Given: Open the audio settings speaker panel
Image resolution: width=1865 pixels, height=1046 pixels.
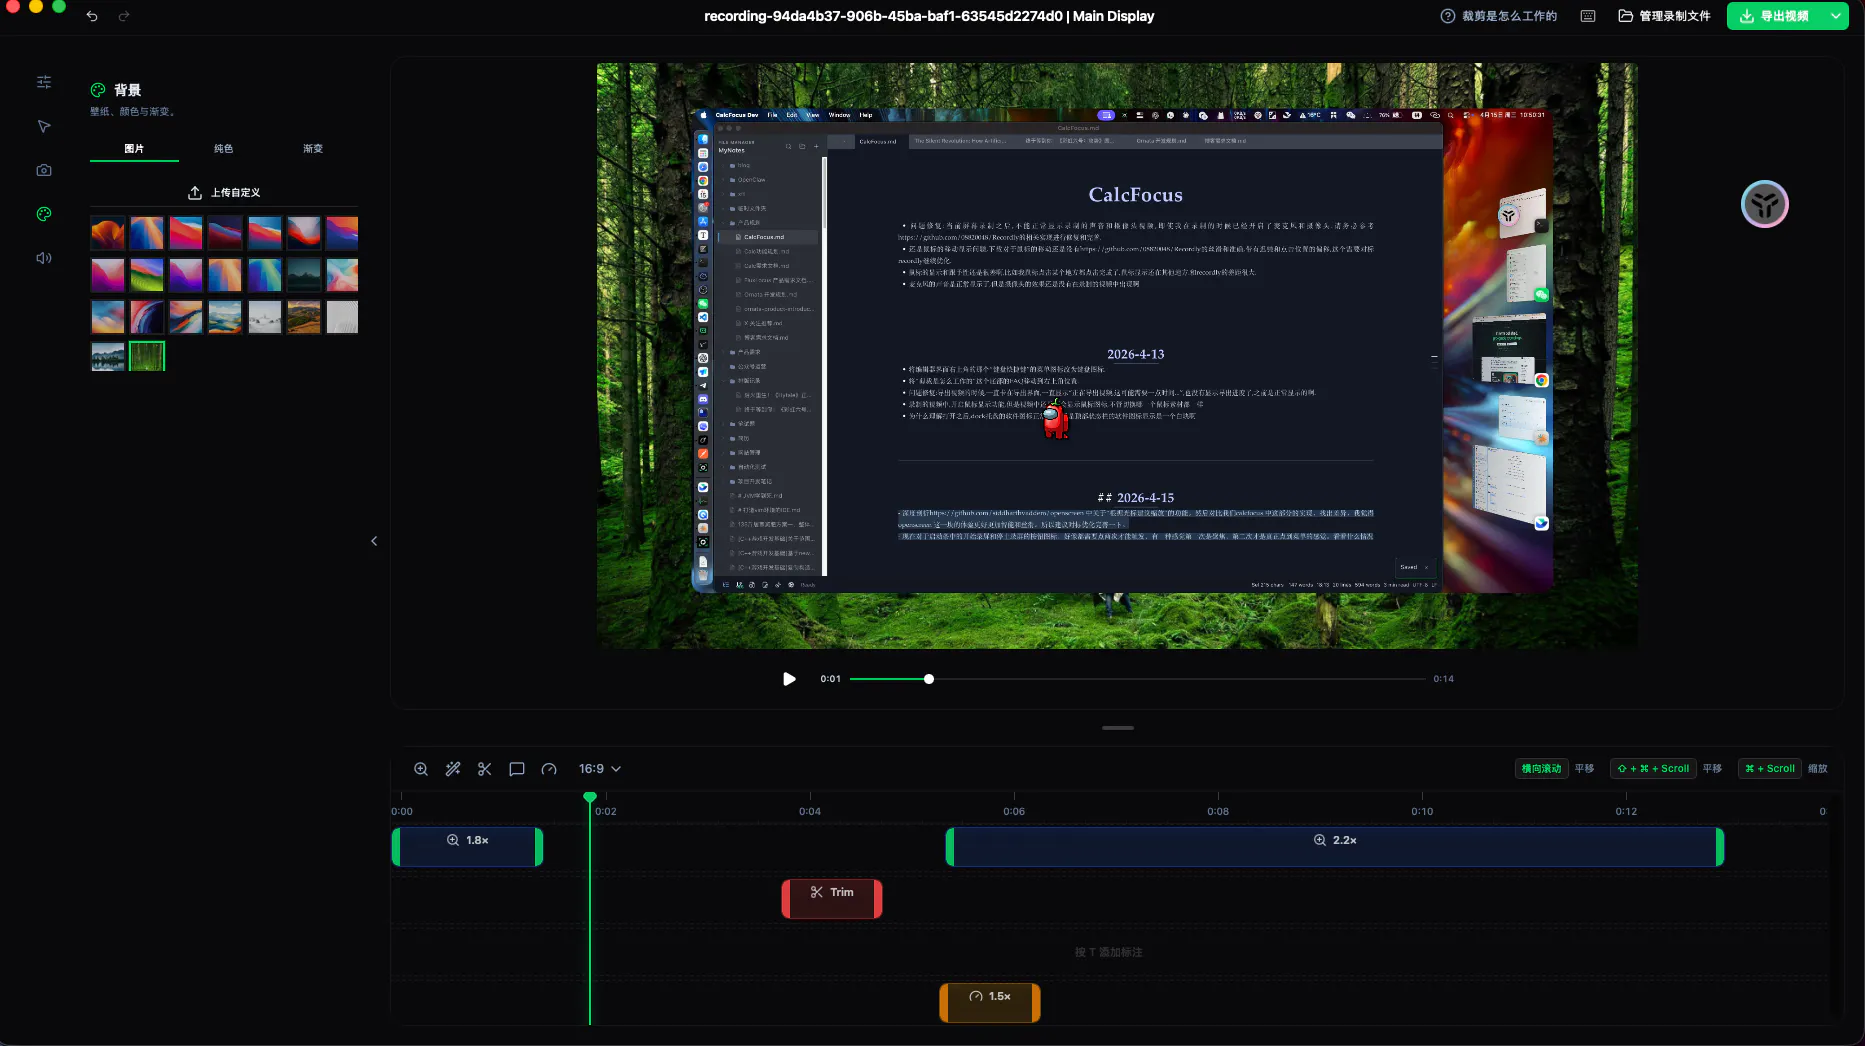Looking at the screenshot, I should [44, 258].
